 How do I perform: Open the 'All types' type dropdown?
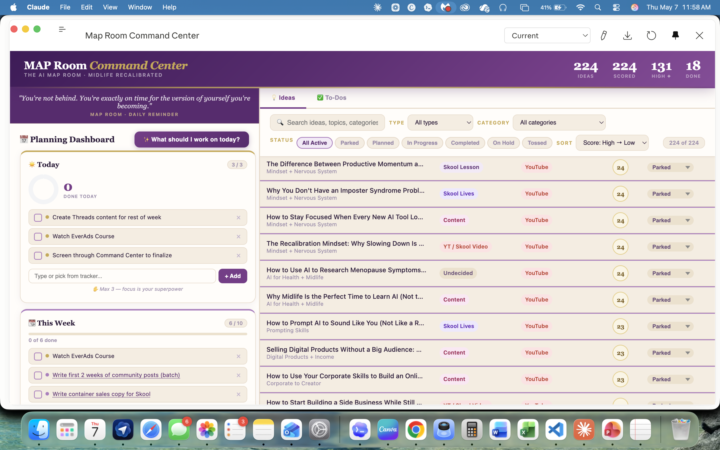440,123
